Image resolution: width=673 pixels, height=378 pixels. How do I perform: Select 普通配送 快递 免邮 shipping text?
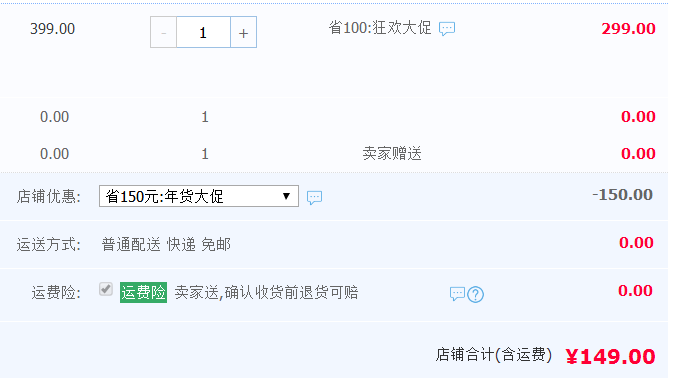click(166, 245)
